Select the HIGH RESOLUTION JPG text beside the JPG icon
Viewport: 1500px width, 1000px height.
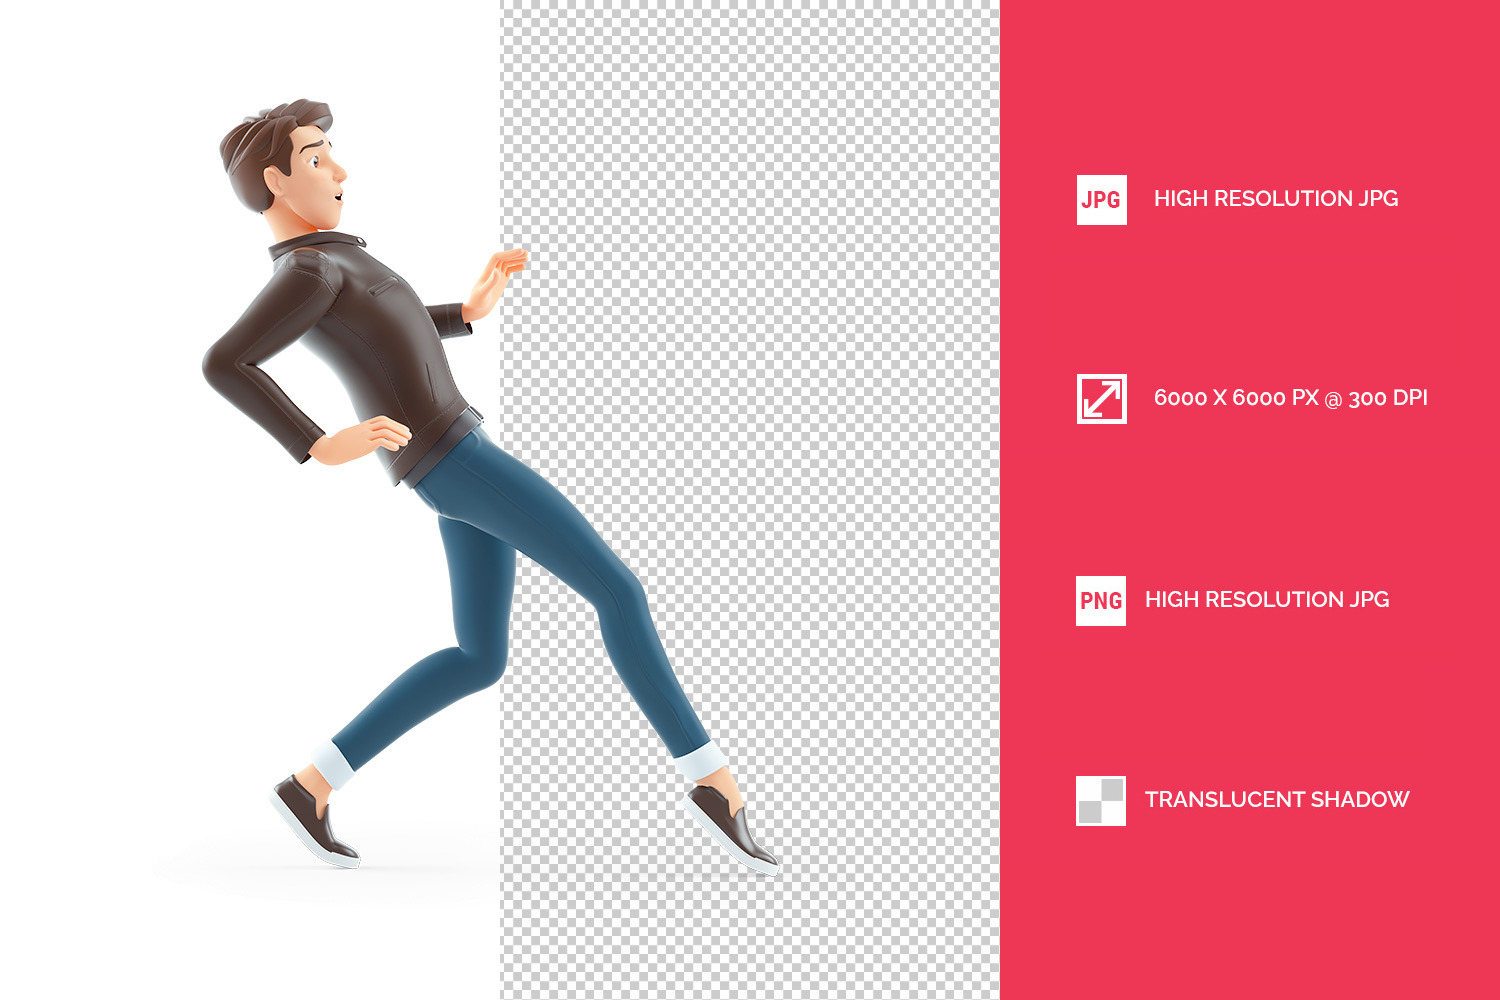click(x=1275, y=199)
